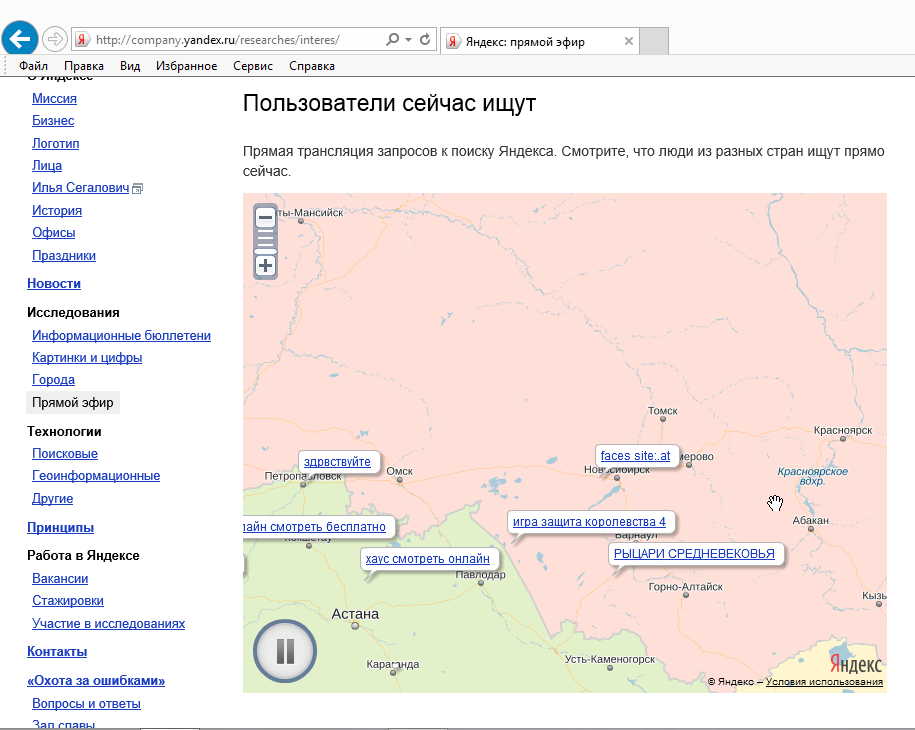
Task: Click the Горно-Алтайск city label
Action: [x=686, y=586]
